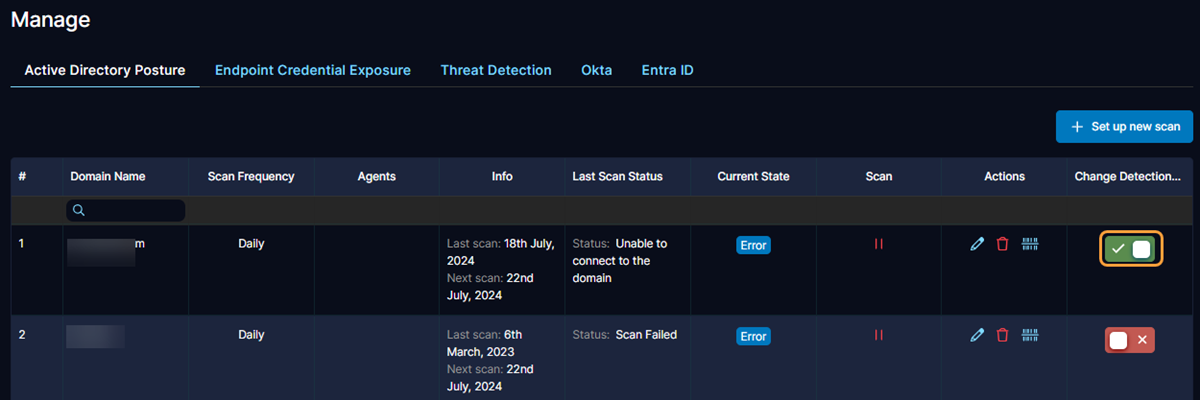Pause the scan for domain row 1

[x=878, y=244]
